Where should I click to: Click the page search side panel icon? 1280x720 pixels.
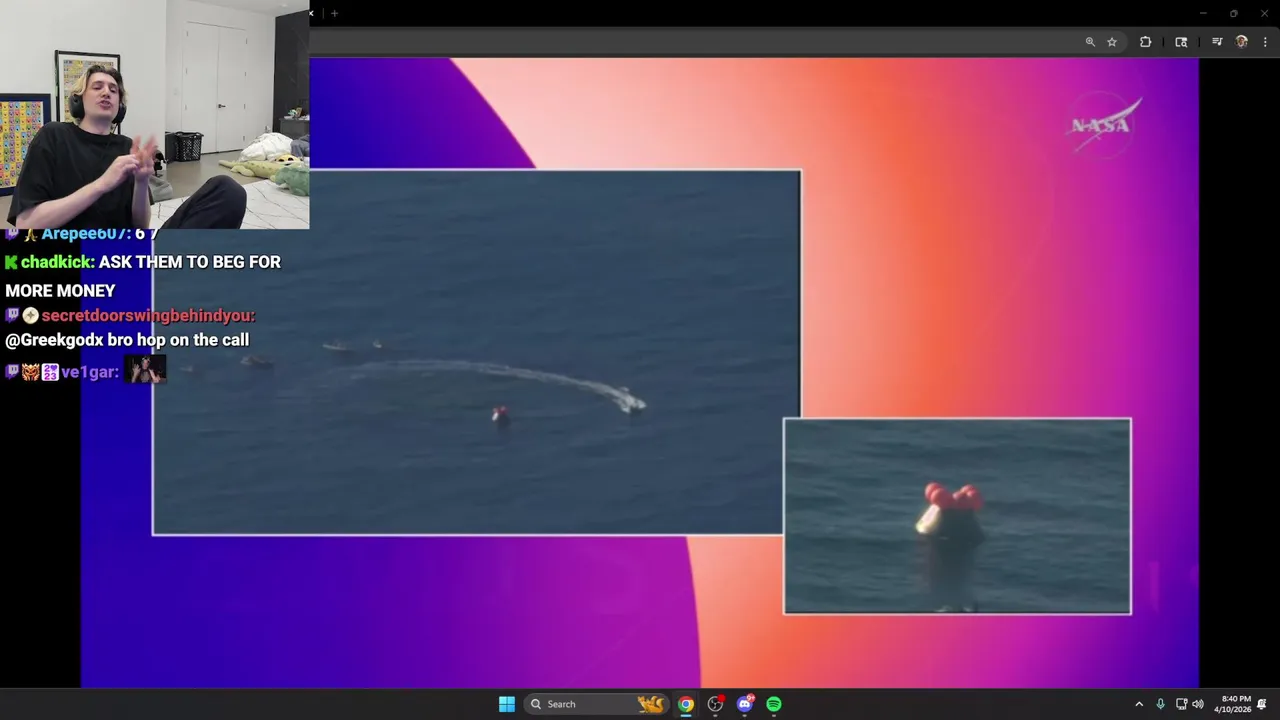pos(1181,42)
